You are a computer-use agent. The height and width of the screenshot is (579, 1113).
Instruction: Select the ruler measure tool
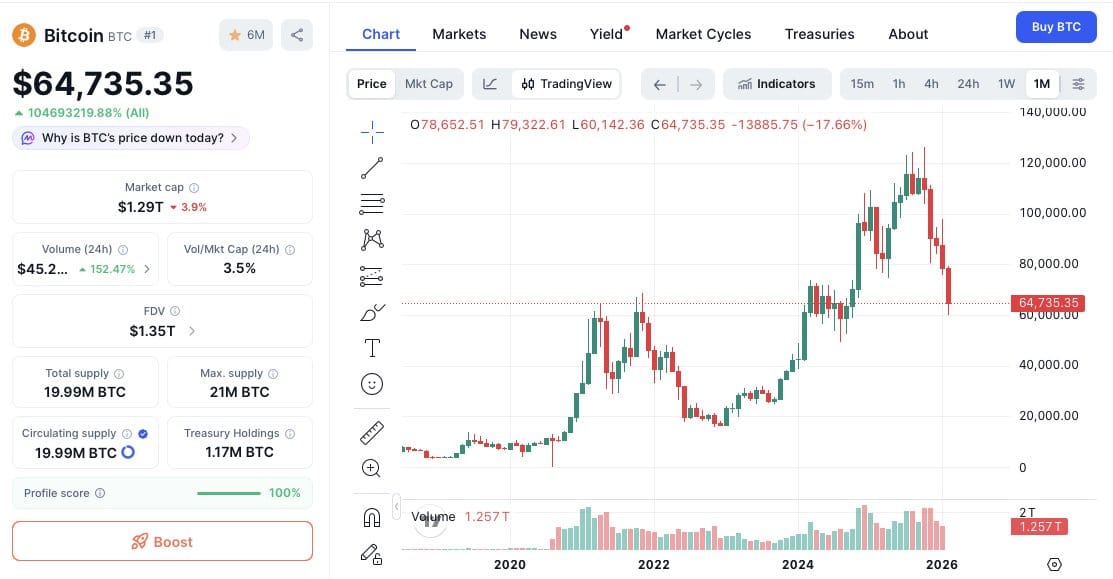372,432
